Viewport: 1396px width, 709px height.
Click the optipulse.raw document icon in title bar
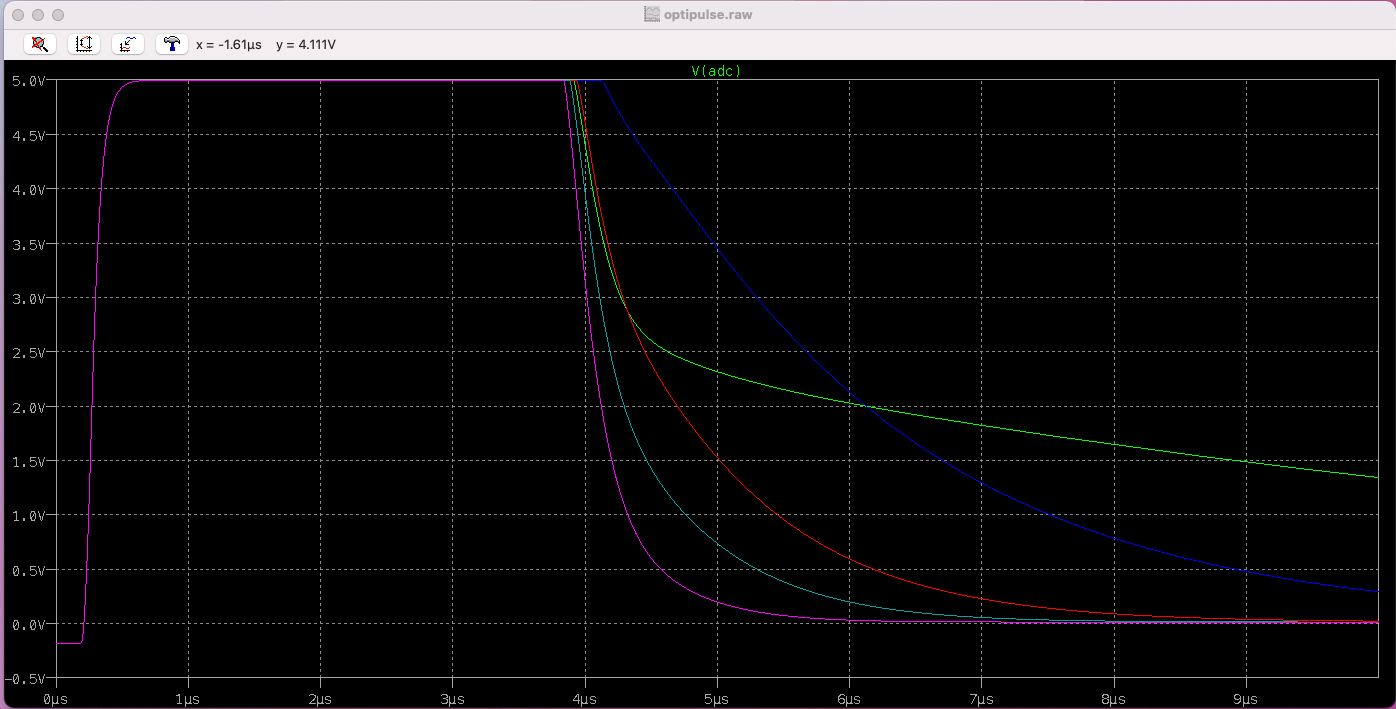(x=652, y=15)
